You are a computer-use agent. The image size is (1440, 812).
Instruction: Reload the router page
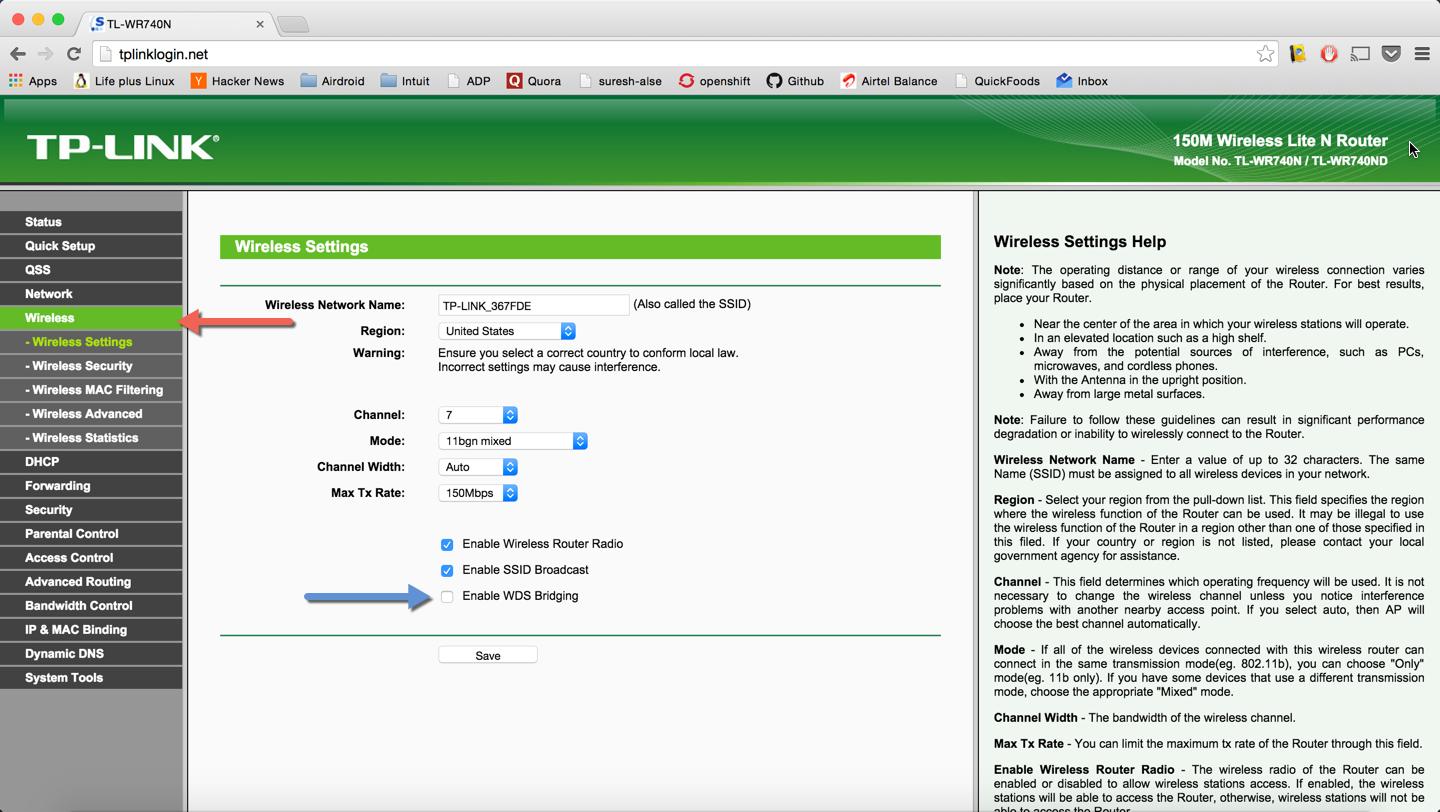[x=73, y=54]
